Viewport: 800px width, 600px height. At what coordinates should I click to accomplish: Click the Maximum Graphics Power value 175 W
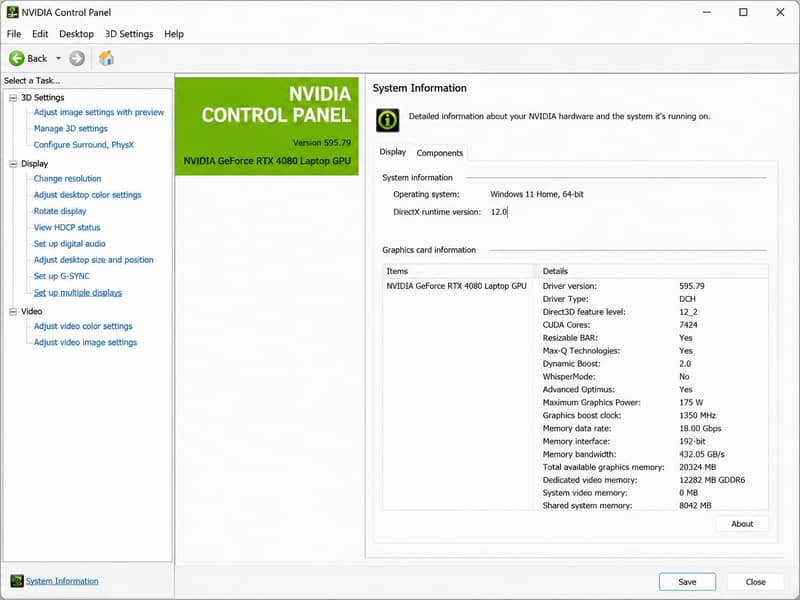pos(691,403)
